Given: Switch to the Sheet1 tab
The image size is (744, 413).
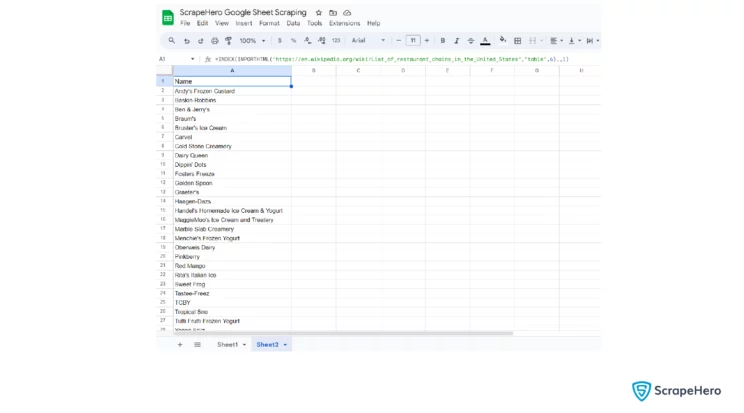Looking at the screenshot, I should point(227,345).
